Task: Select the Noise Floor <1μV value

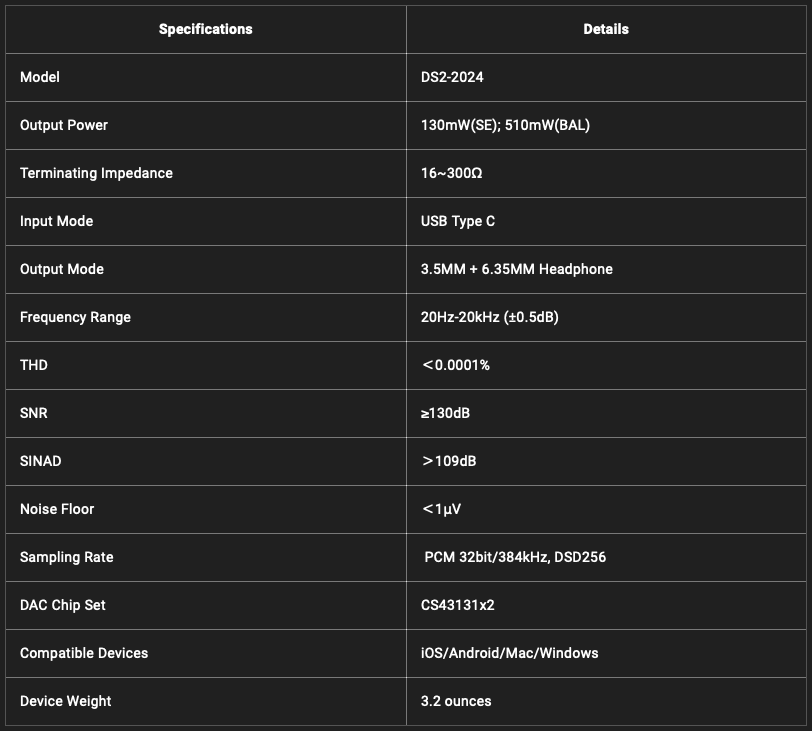Action: [x=441, y=509]
